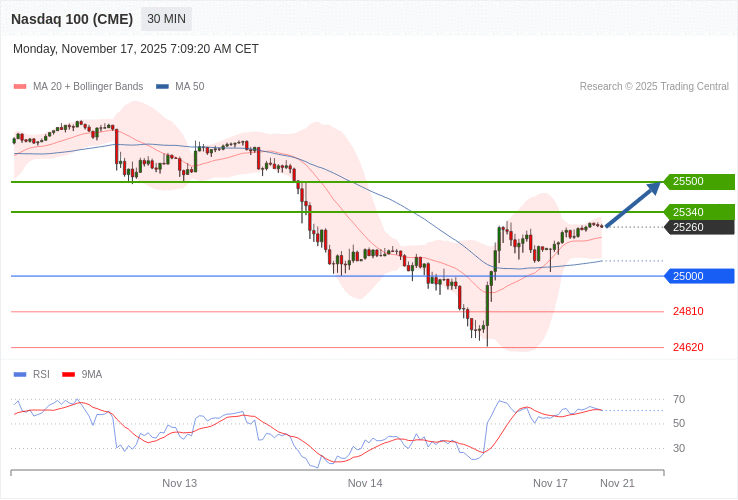Click the Nov 17 date label

point(550,483)
